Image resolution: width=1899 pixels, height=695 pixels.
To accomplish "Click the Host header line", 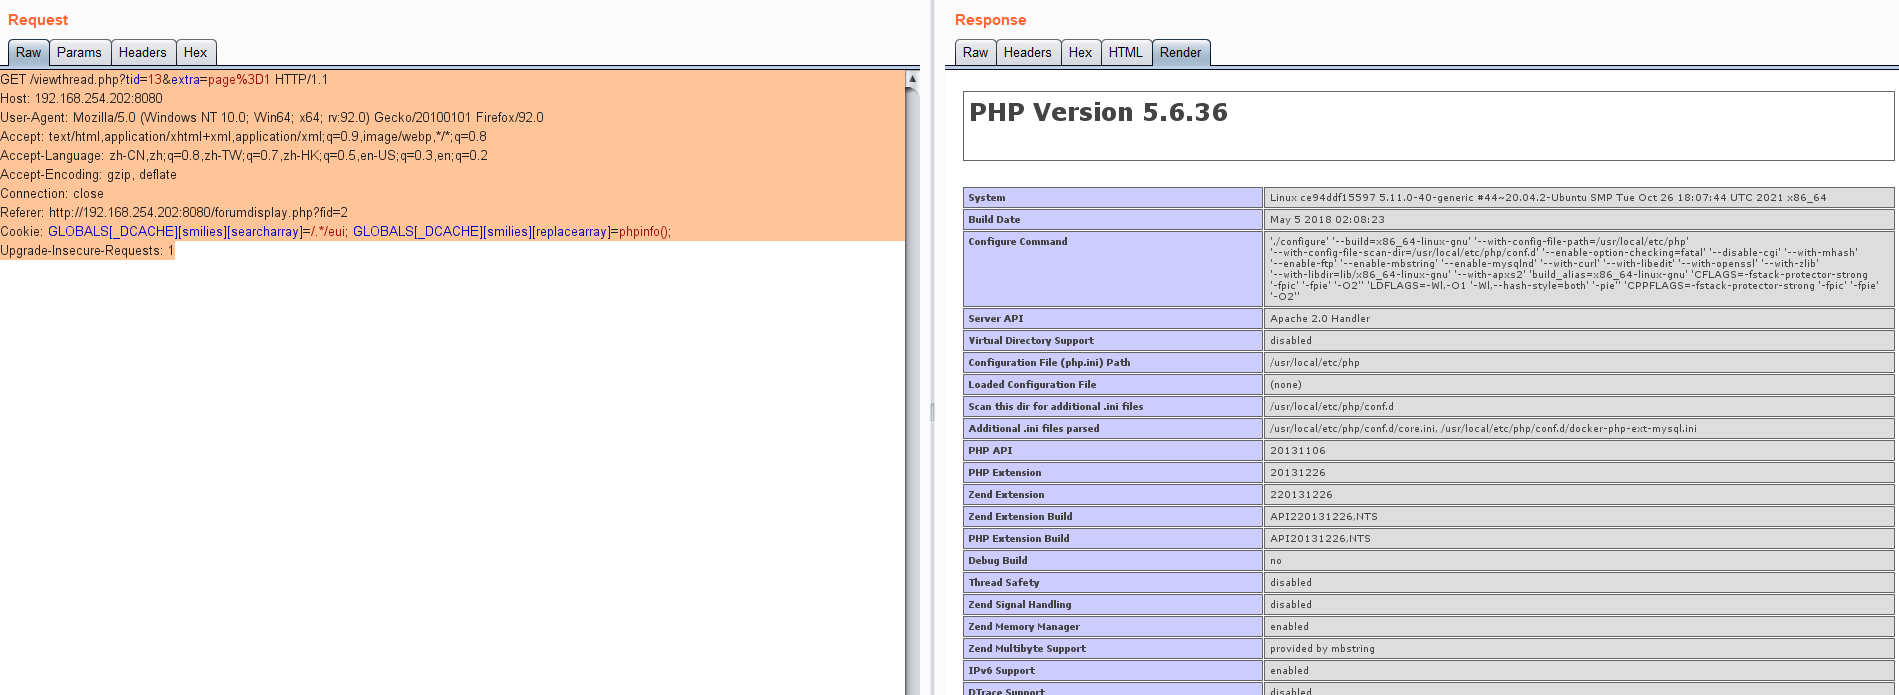I will [81, 99].
